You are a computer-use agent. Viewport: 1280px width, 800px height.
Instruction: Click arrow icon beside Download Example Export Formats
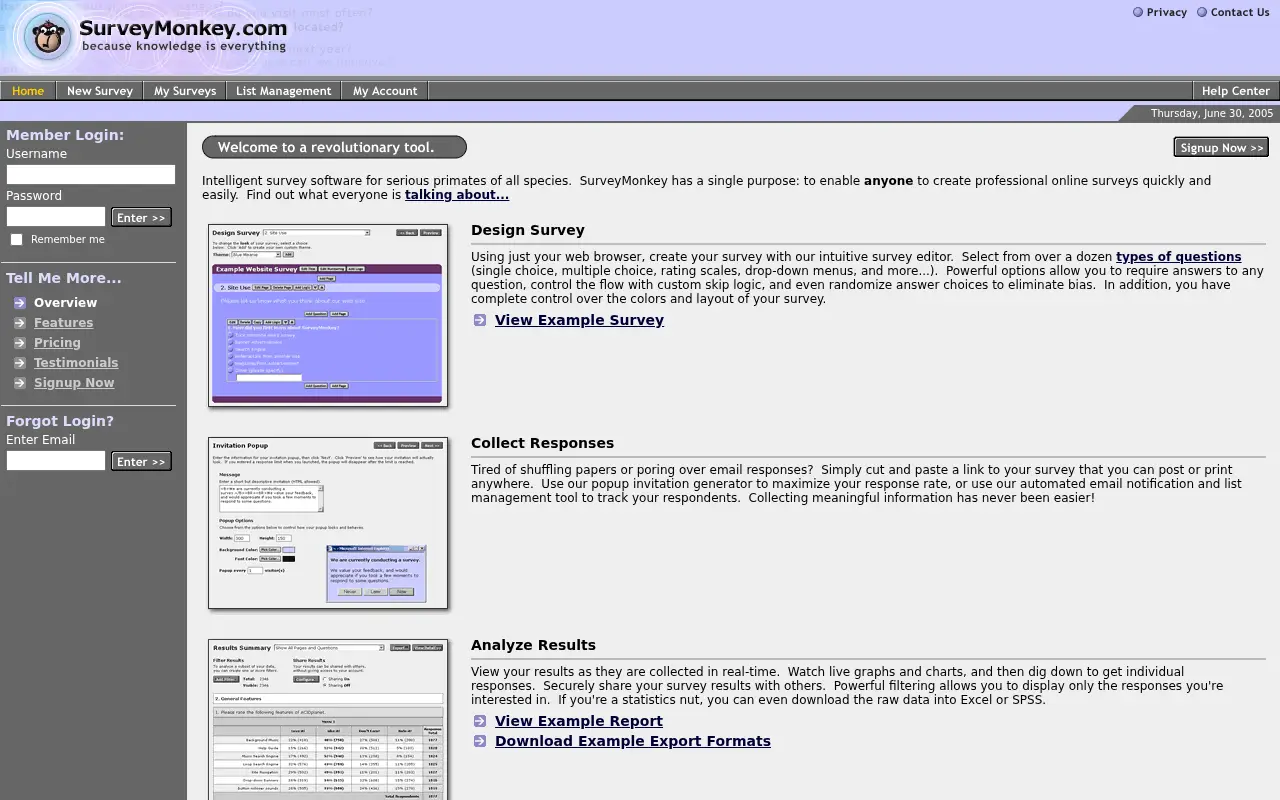click(480, 741)
